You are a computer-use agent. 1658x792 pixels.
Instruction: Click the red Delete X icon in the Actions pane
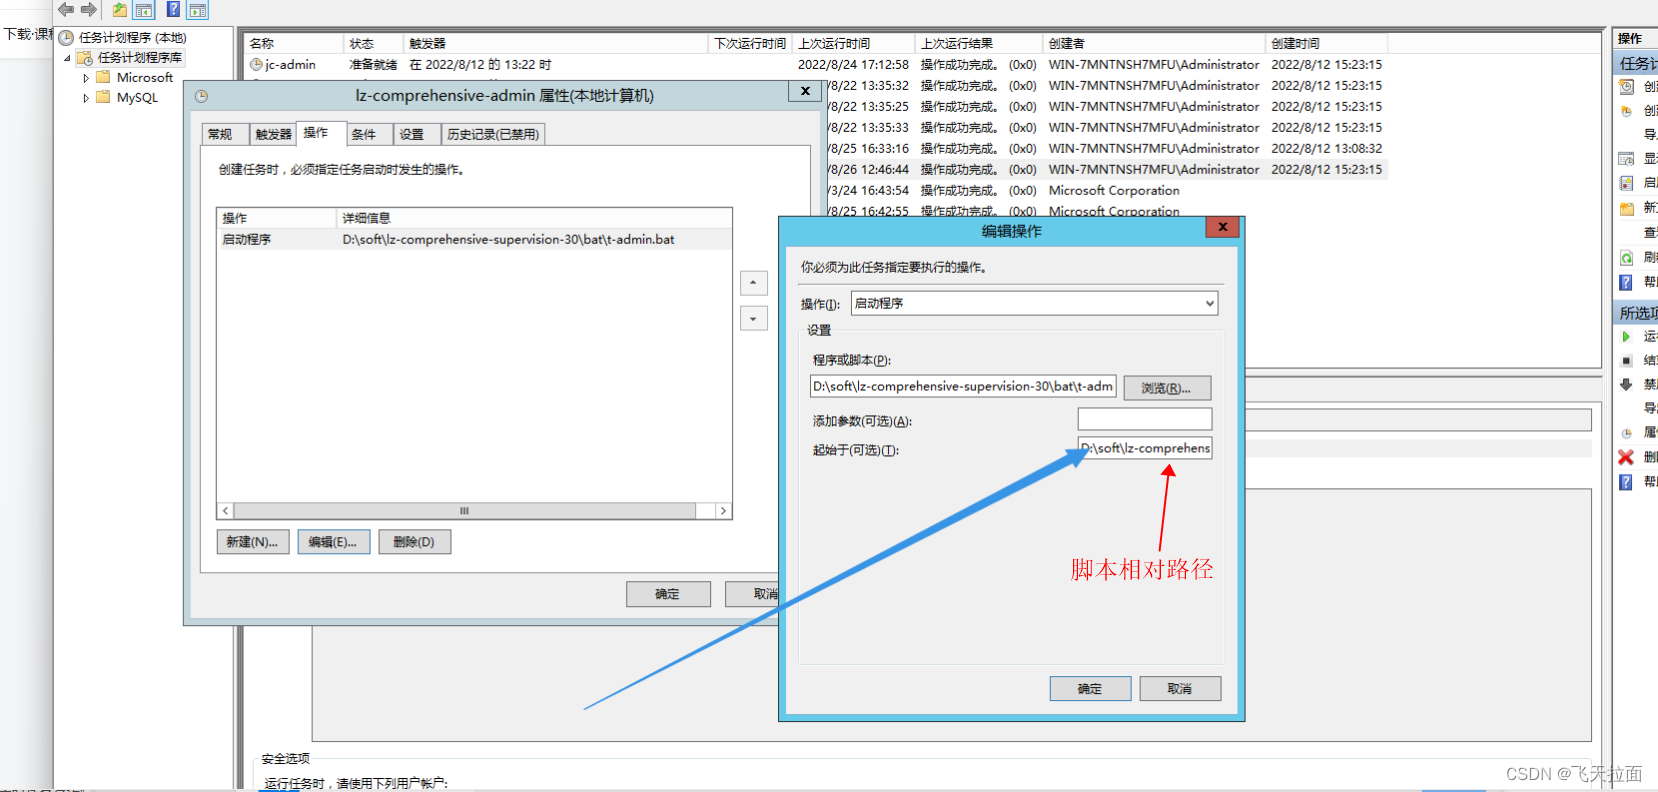tap(1626, 457)
